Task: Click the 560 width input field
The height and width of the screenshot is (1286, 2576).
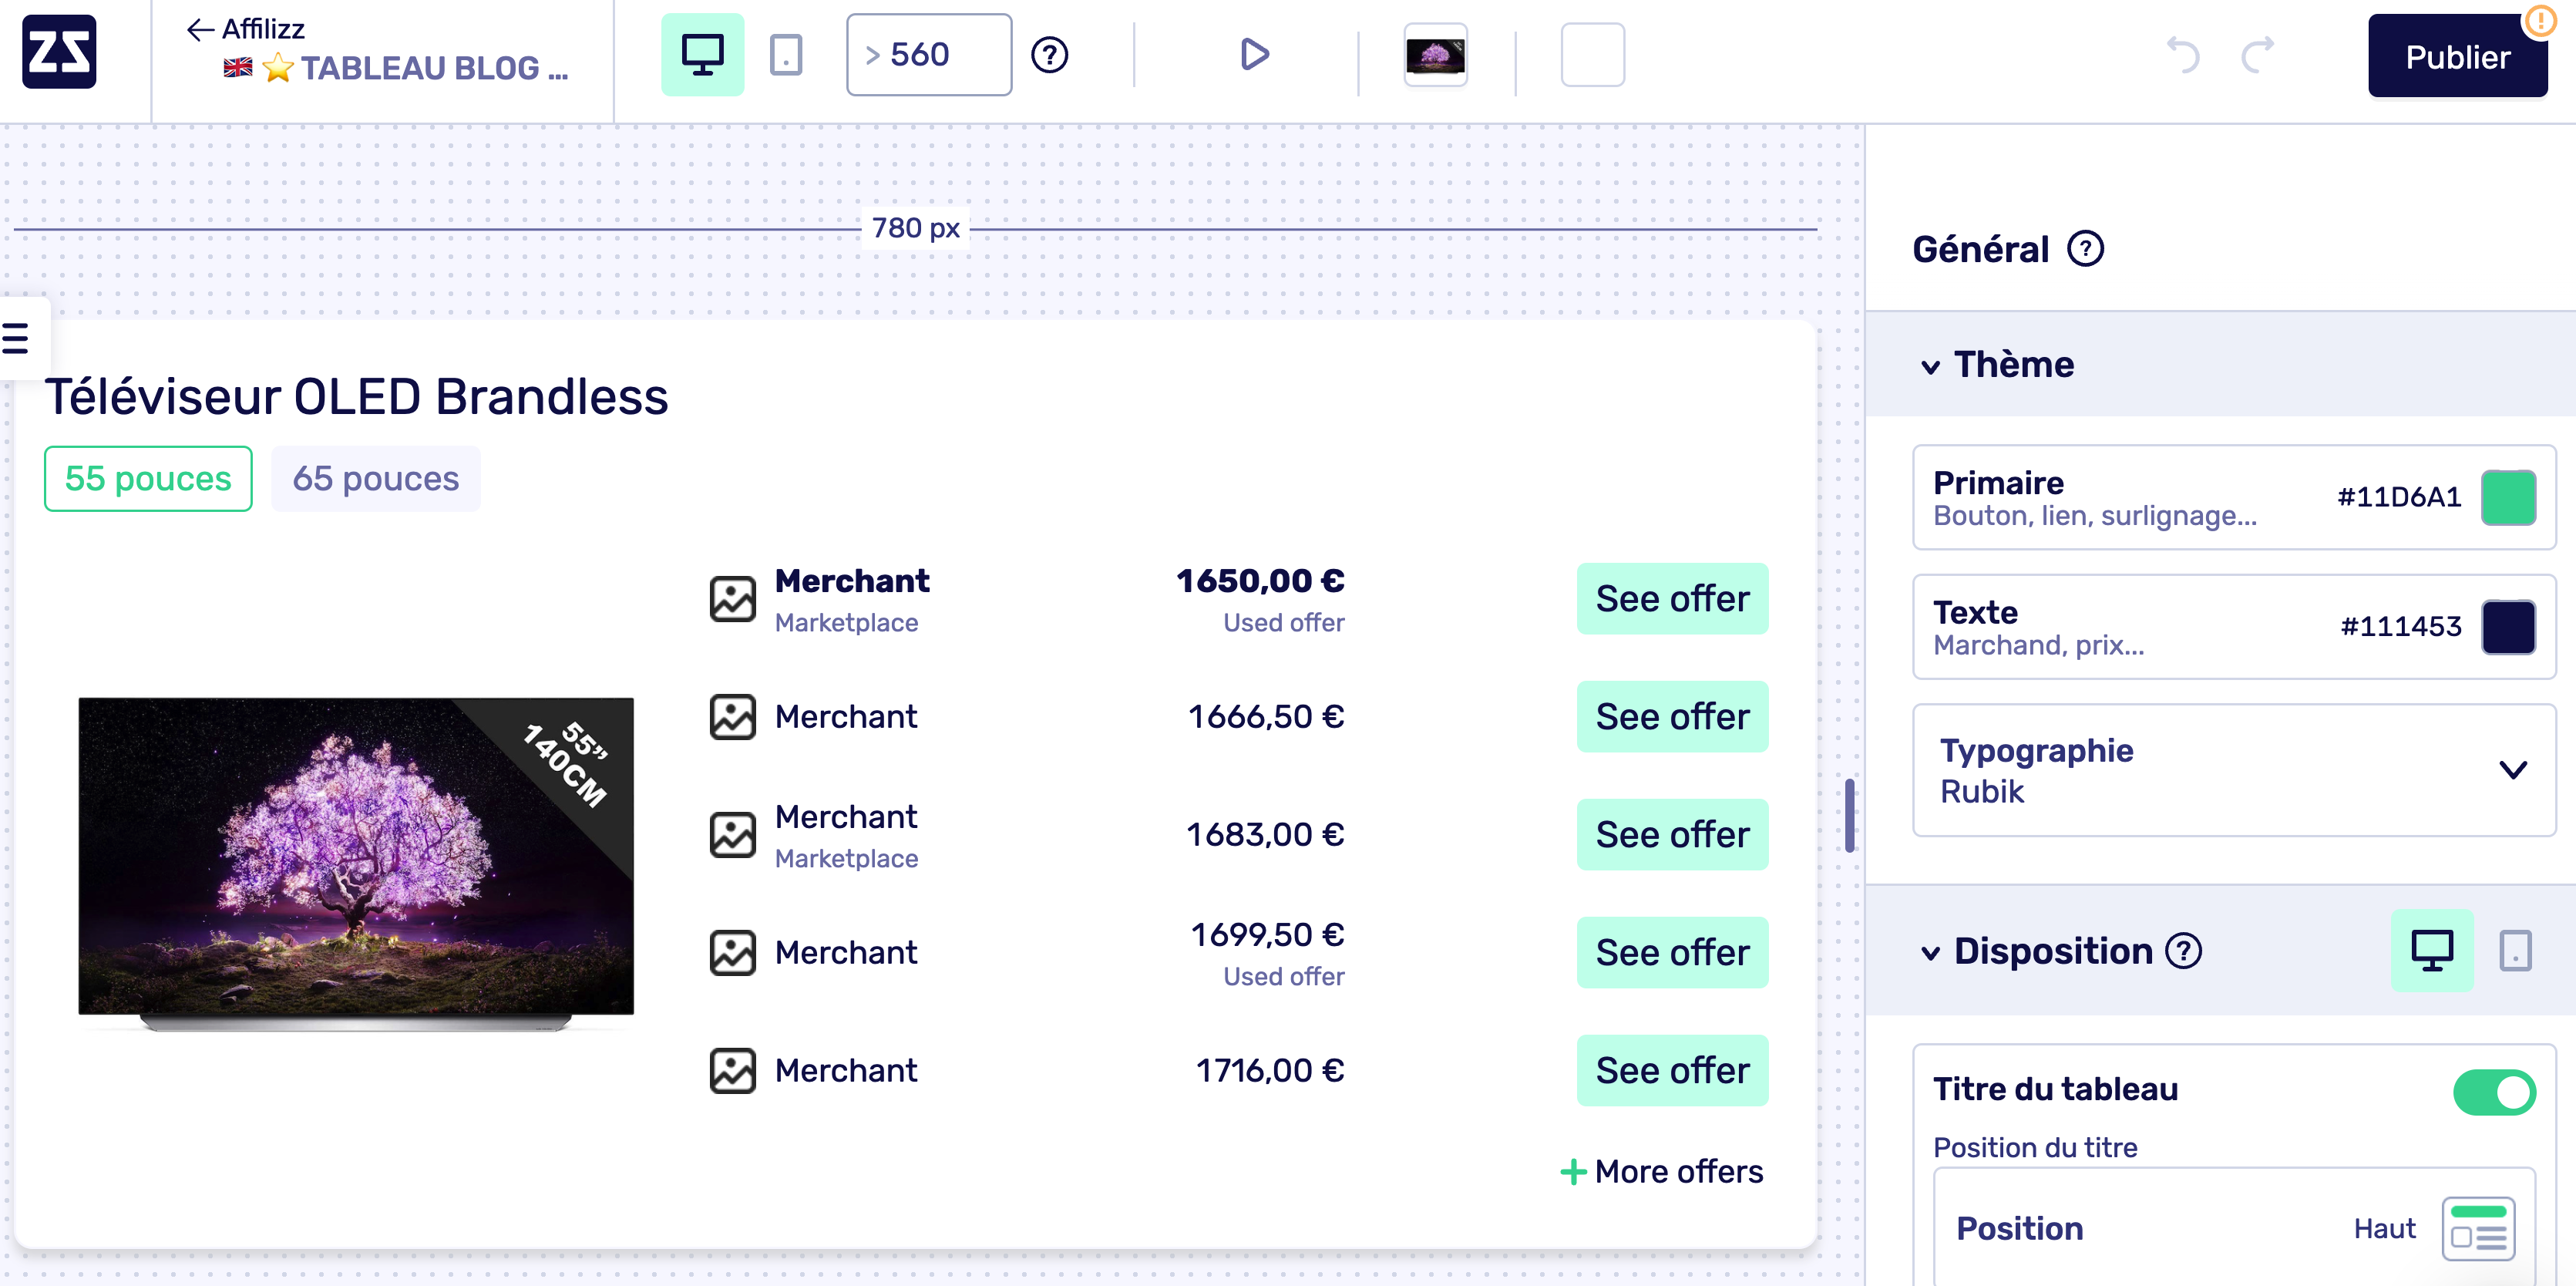Action: (x=927, y=54)
